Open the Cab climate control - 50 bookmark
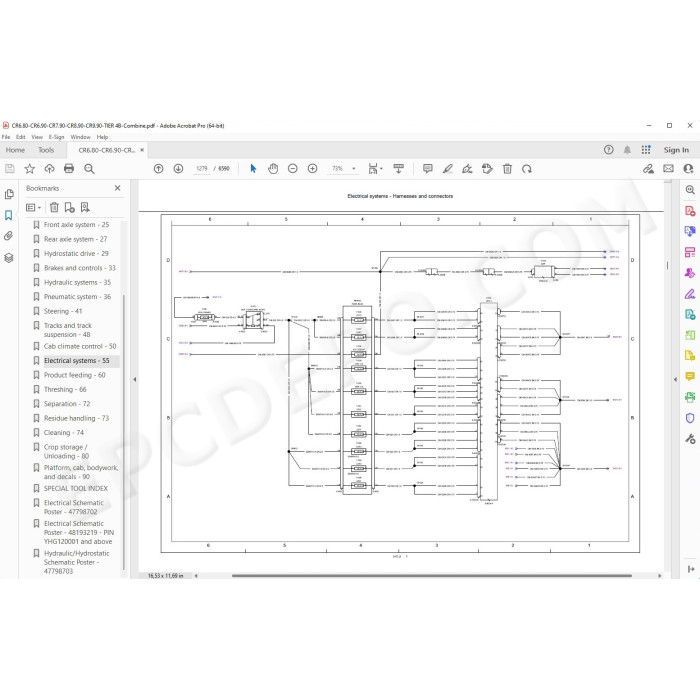Screen dimensions: 700x700 (80, 346)
